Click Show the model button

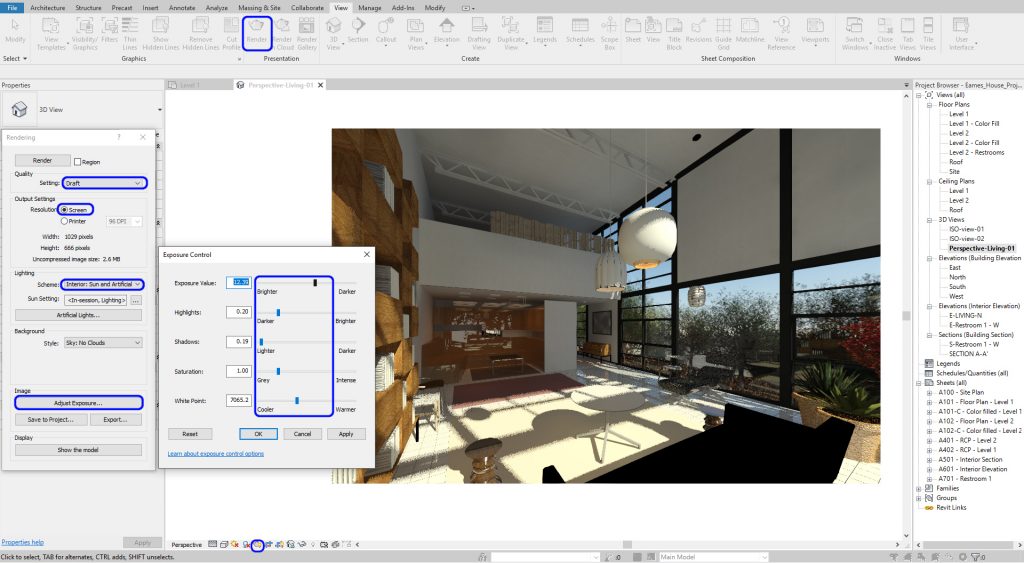click(78, 451)
